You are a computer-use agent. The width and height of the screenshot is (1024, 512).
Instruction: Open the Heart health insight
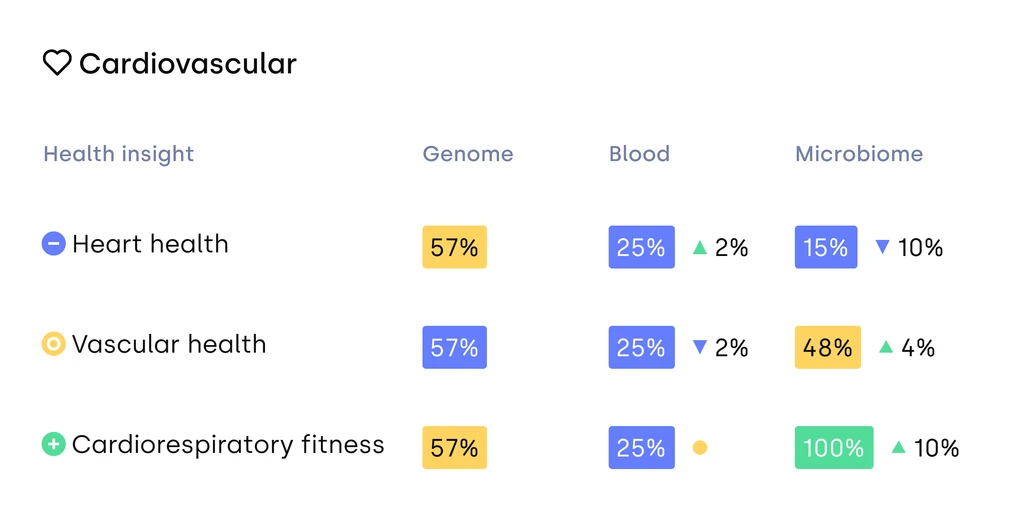150,244
